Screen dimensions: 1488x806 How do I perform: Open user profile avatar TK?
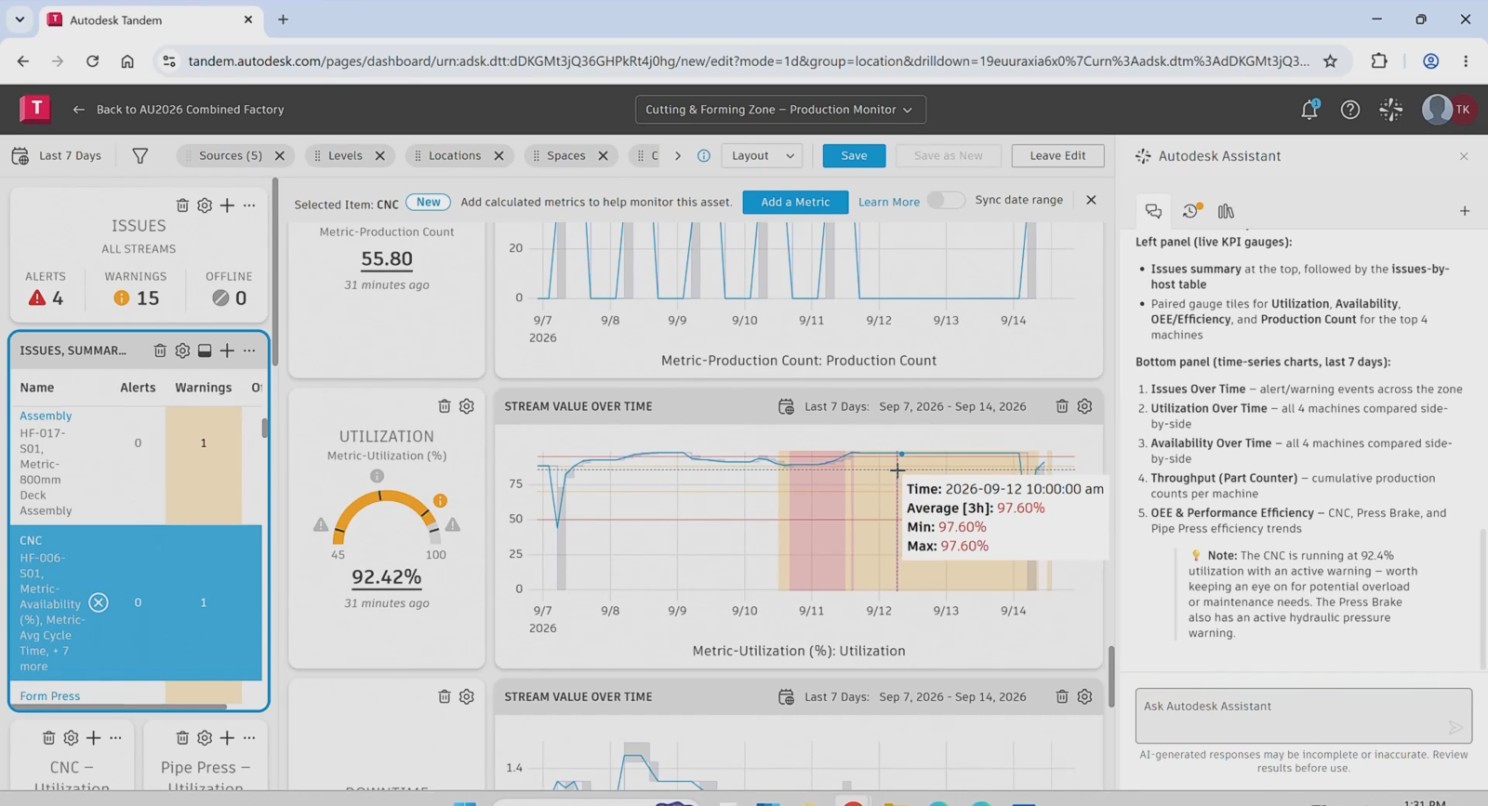pyautogui.click(x=1449, y=110)
